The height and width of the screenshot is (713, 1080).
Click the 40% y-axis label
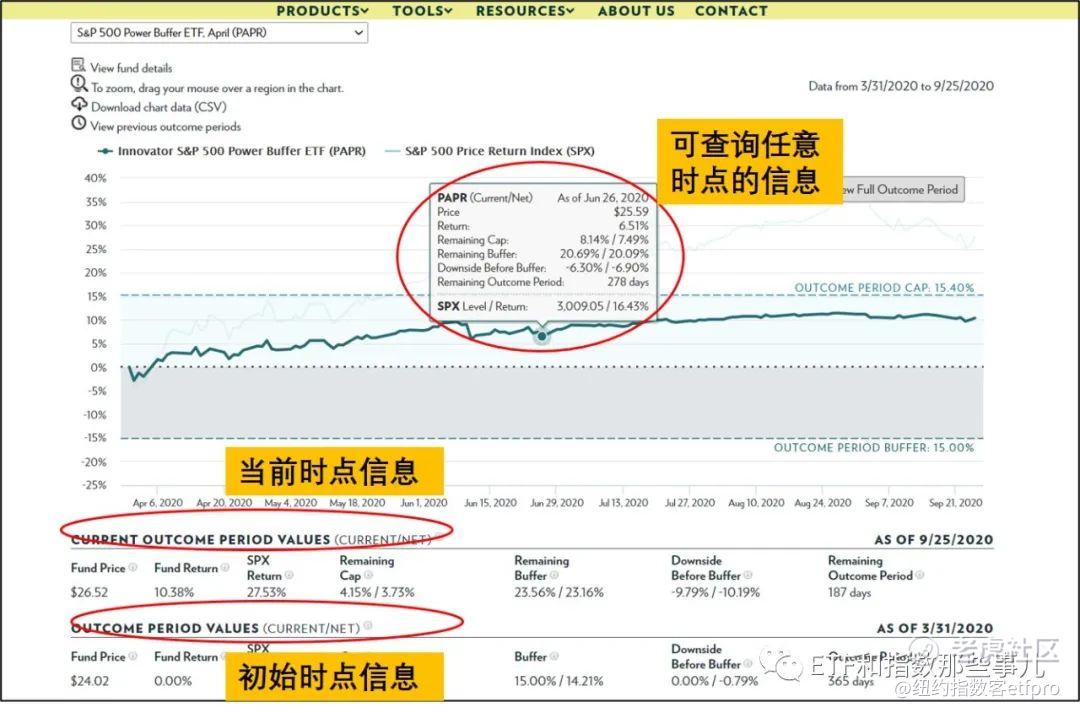[x=96, y=178]
